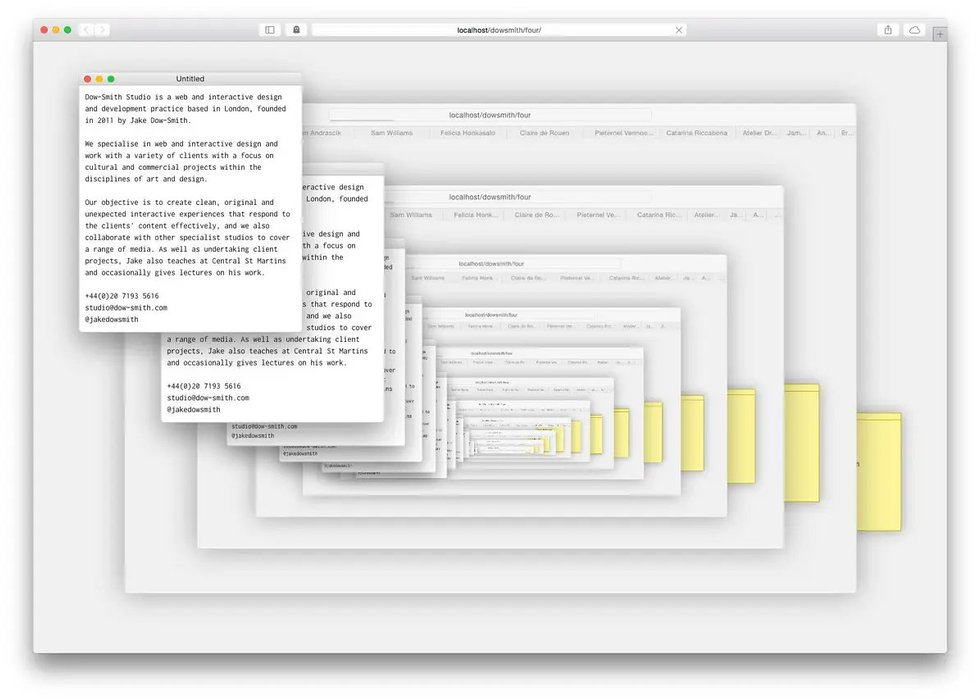The width and height of the screenshot is (980, 700).
Task: Select the Atelier Dr... tab
Action: [759, 132]
